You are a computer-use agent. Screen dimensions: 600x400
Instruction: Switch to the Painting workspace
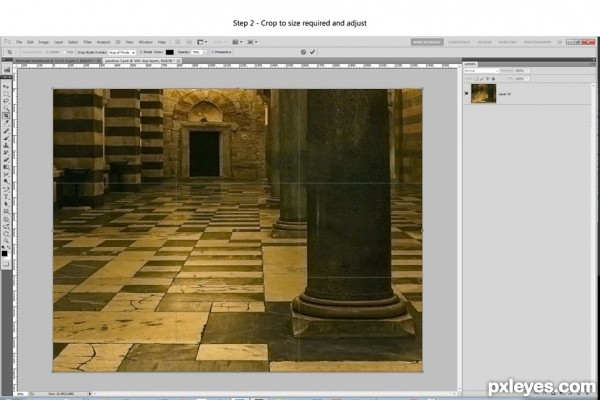point(508,42)
